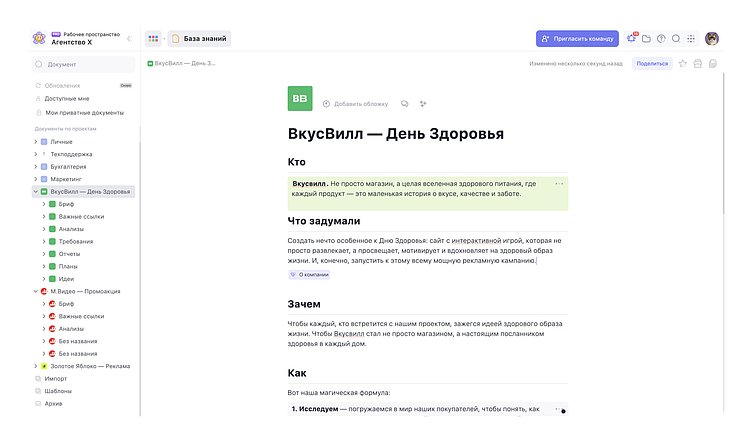Expand Золотое Яблоко — Реклама project
The image size is (751, 443).
pos(35,366)
